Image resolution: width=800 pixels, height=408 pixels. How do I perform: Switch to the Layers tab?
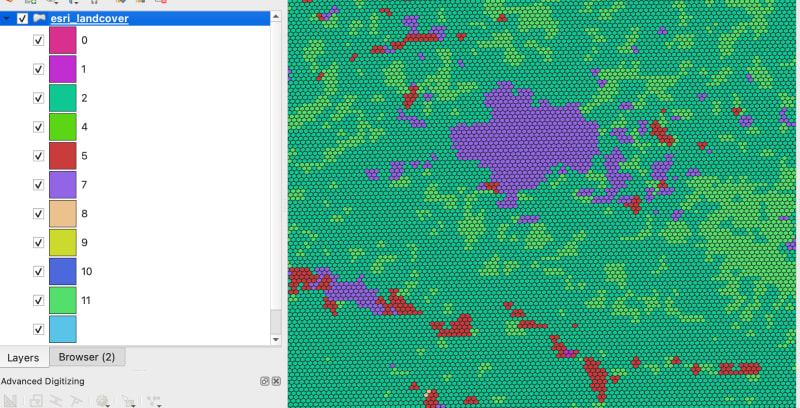23,357
